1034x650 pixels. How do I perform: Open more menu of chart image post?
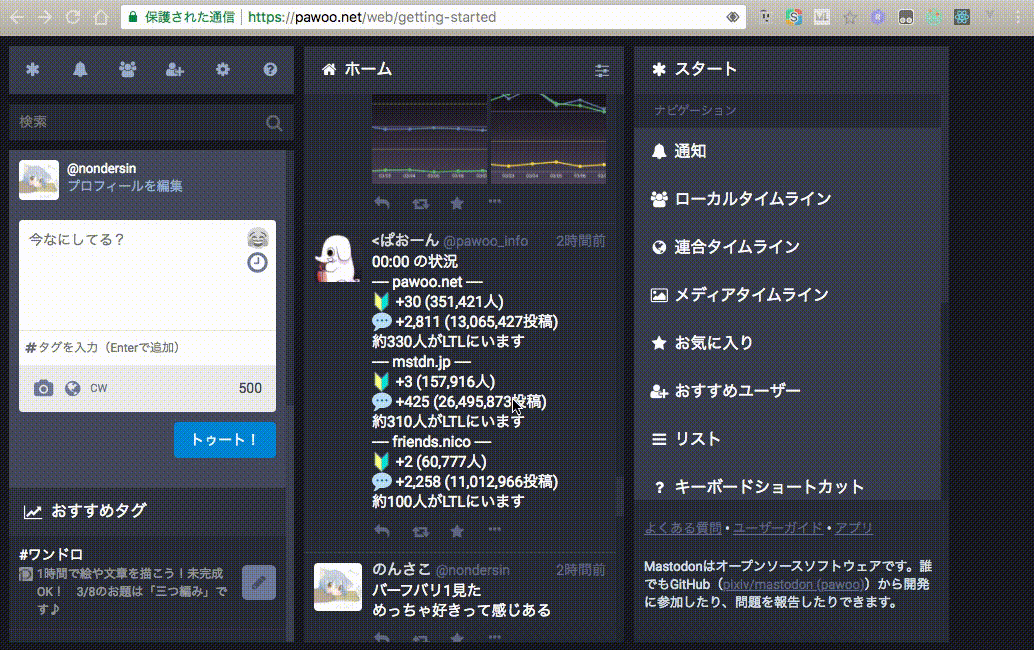495,202
